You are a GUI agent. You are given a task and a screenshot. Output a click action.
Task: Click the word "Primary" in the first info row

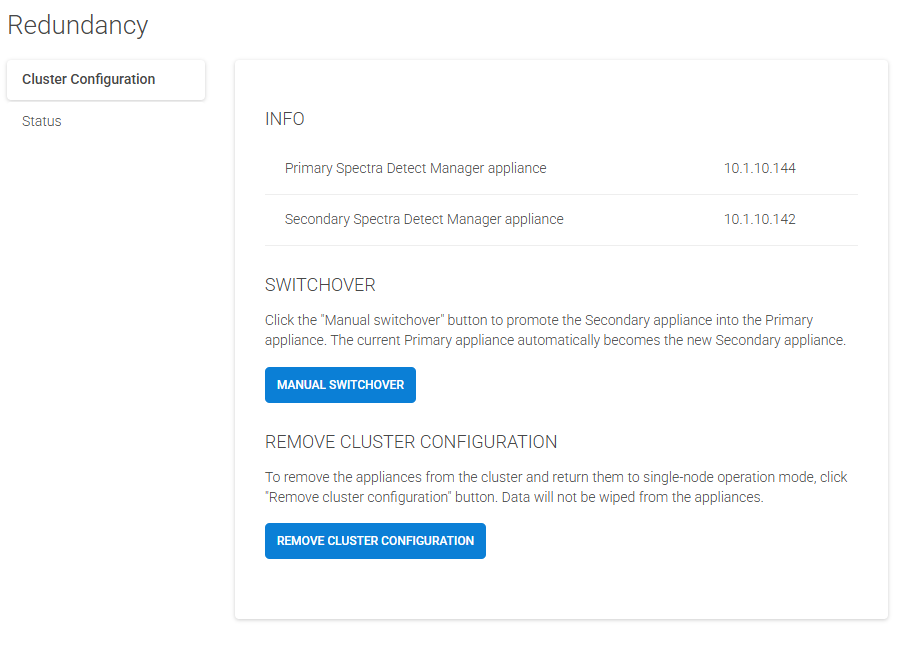point(308,168)
